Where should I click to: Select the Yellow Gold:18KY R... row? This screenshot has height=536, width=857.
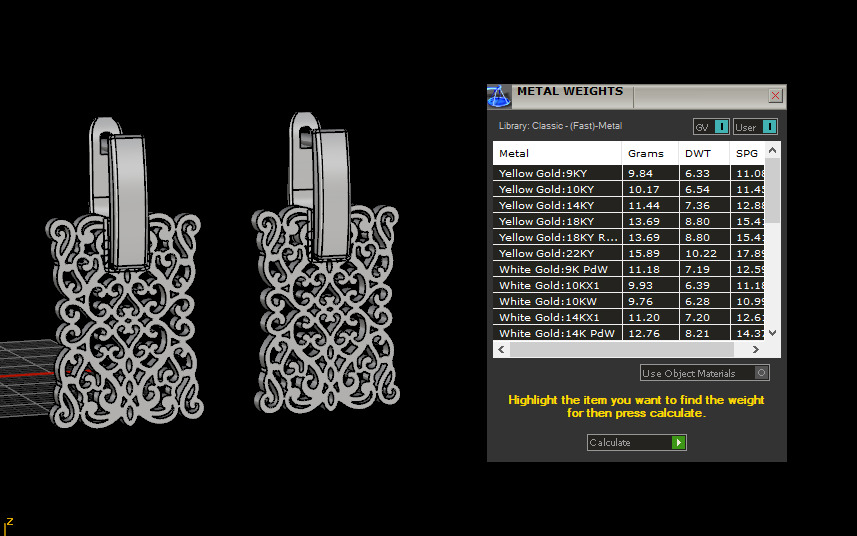click(629, 237)
